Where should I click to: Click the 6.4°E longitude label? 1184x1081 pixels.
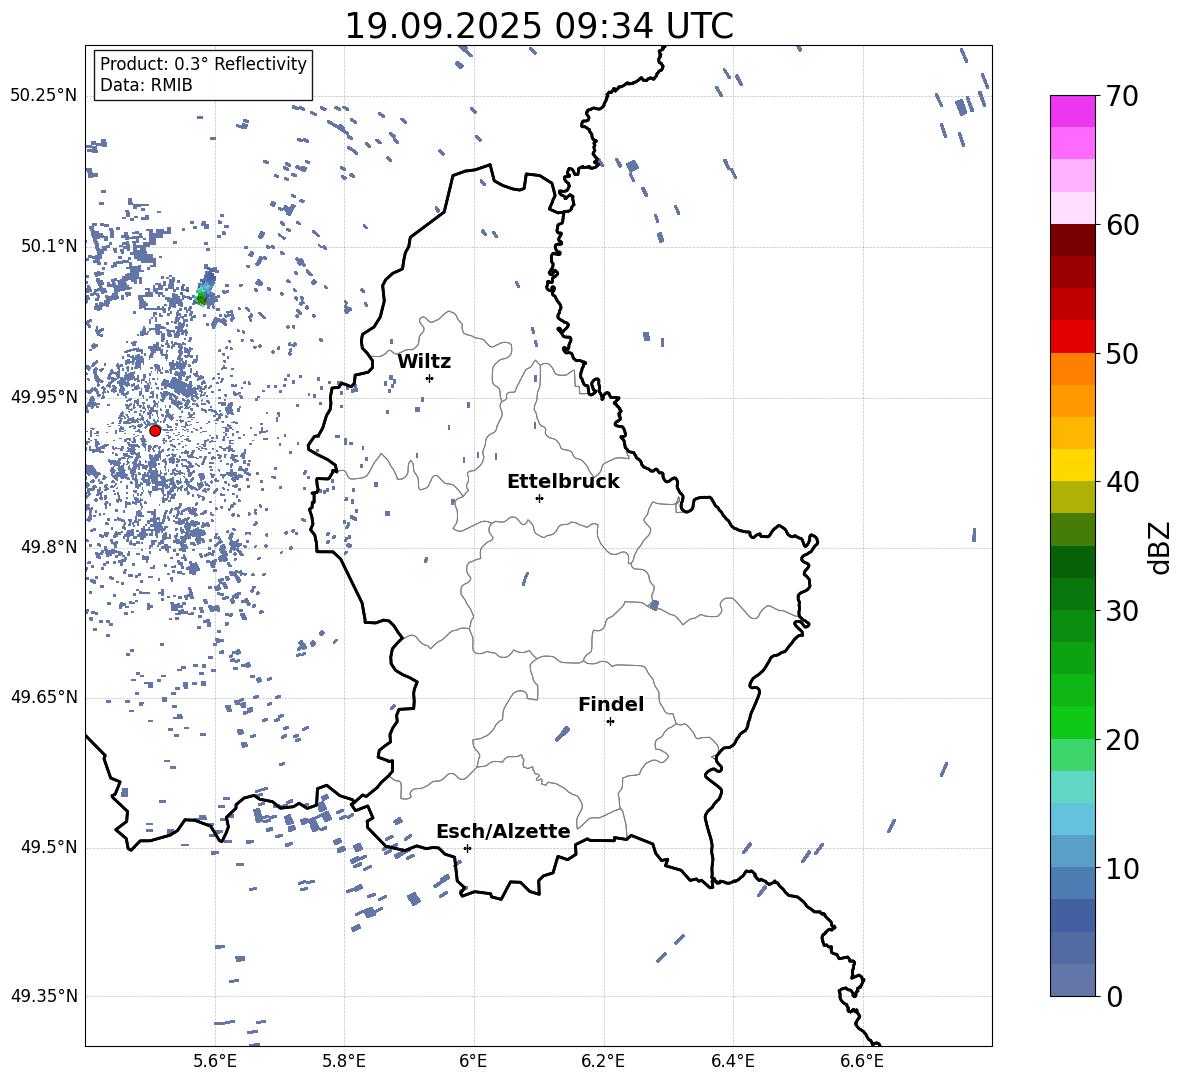(732, 1061)
